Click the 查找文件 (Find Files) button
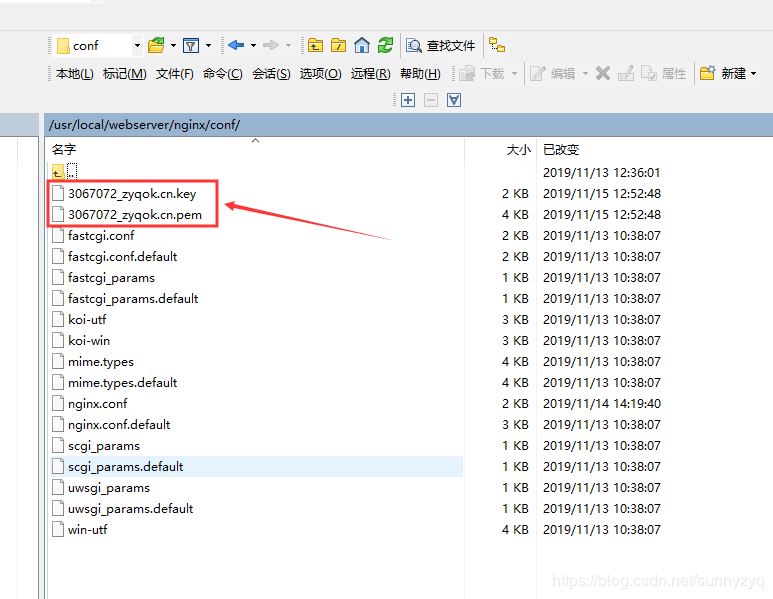 tap(441, 45)
